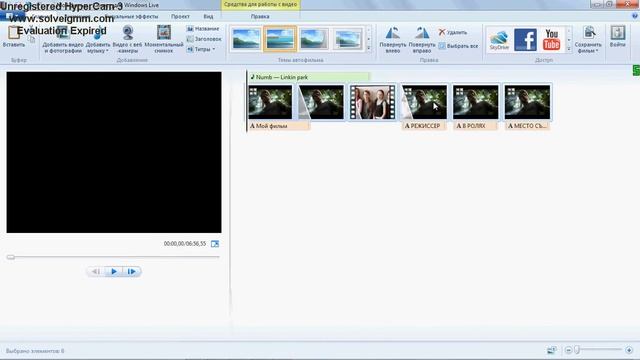The width and height of the screenshot is (640, 360).
Task: Select the Numb — Linkin park music track
Action: pyautogui.click(x=309, y=77)
